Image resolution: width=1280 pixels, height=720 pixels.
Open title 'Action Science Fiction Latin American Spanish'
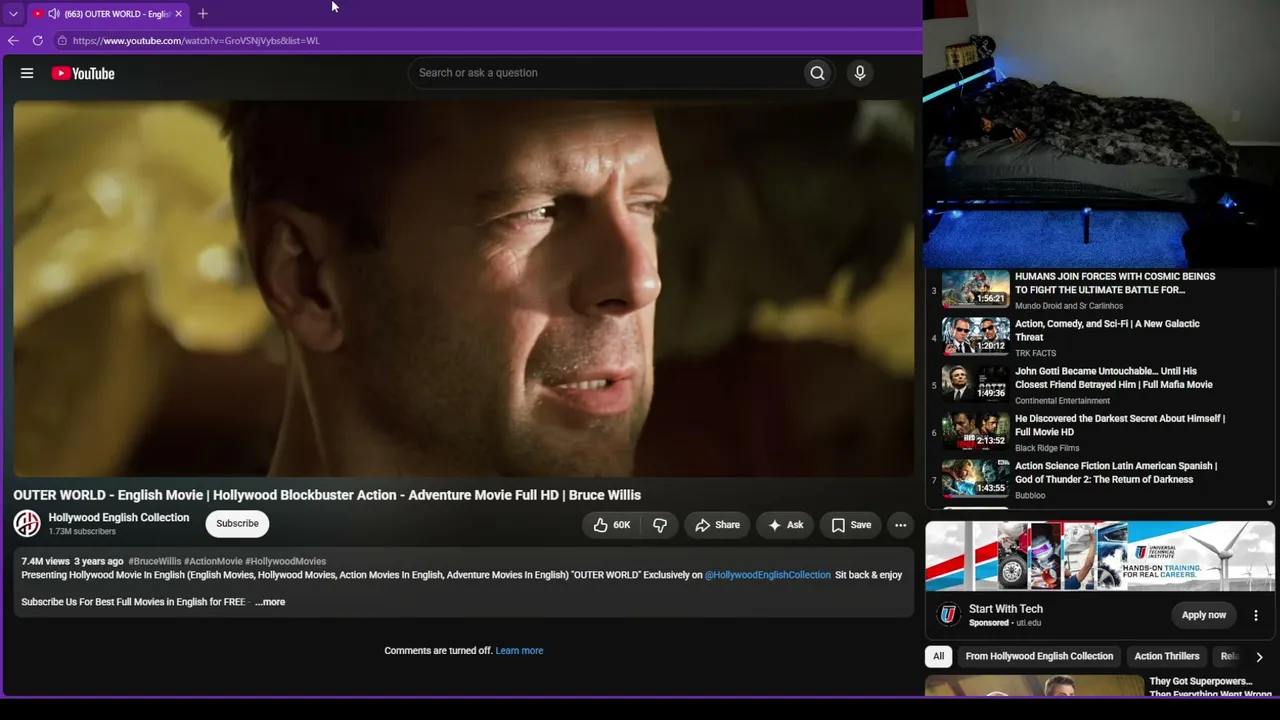point(1116,473)
